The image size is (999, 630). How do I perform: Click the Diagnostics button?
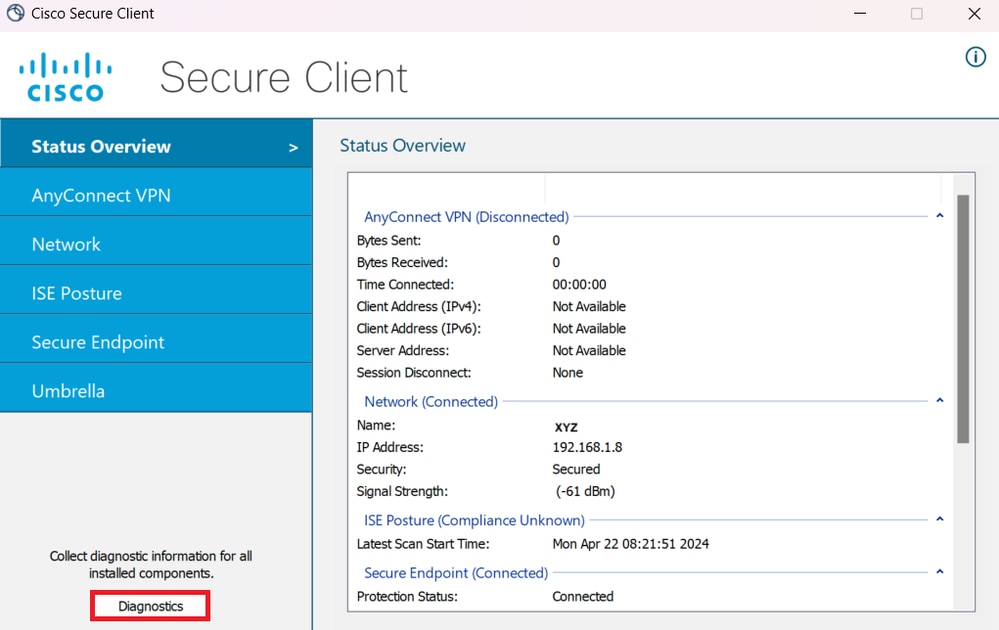click(x=150, y=606)
